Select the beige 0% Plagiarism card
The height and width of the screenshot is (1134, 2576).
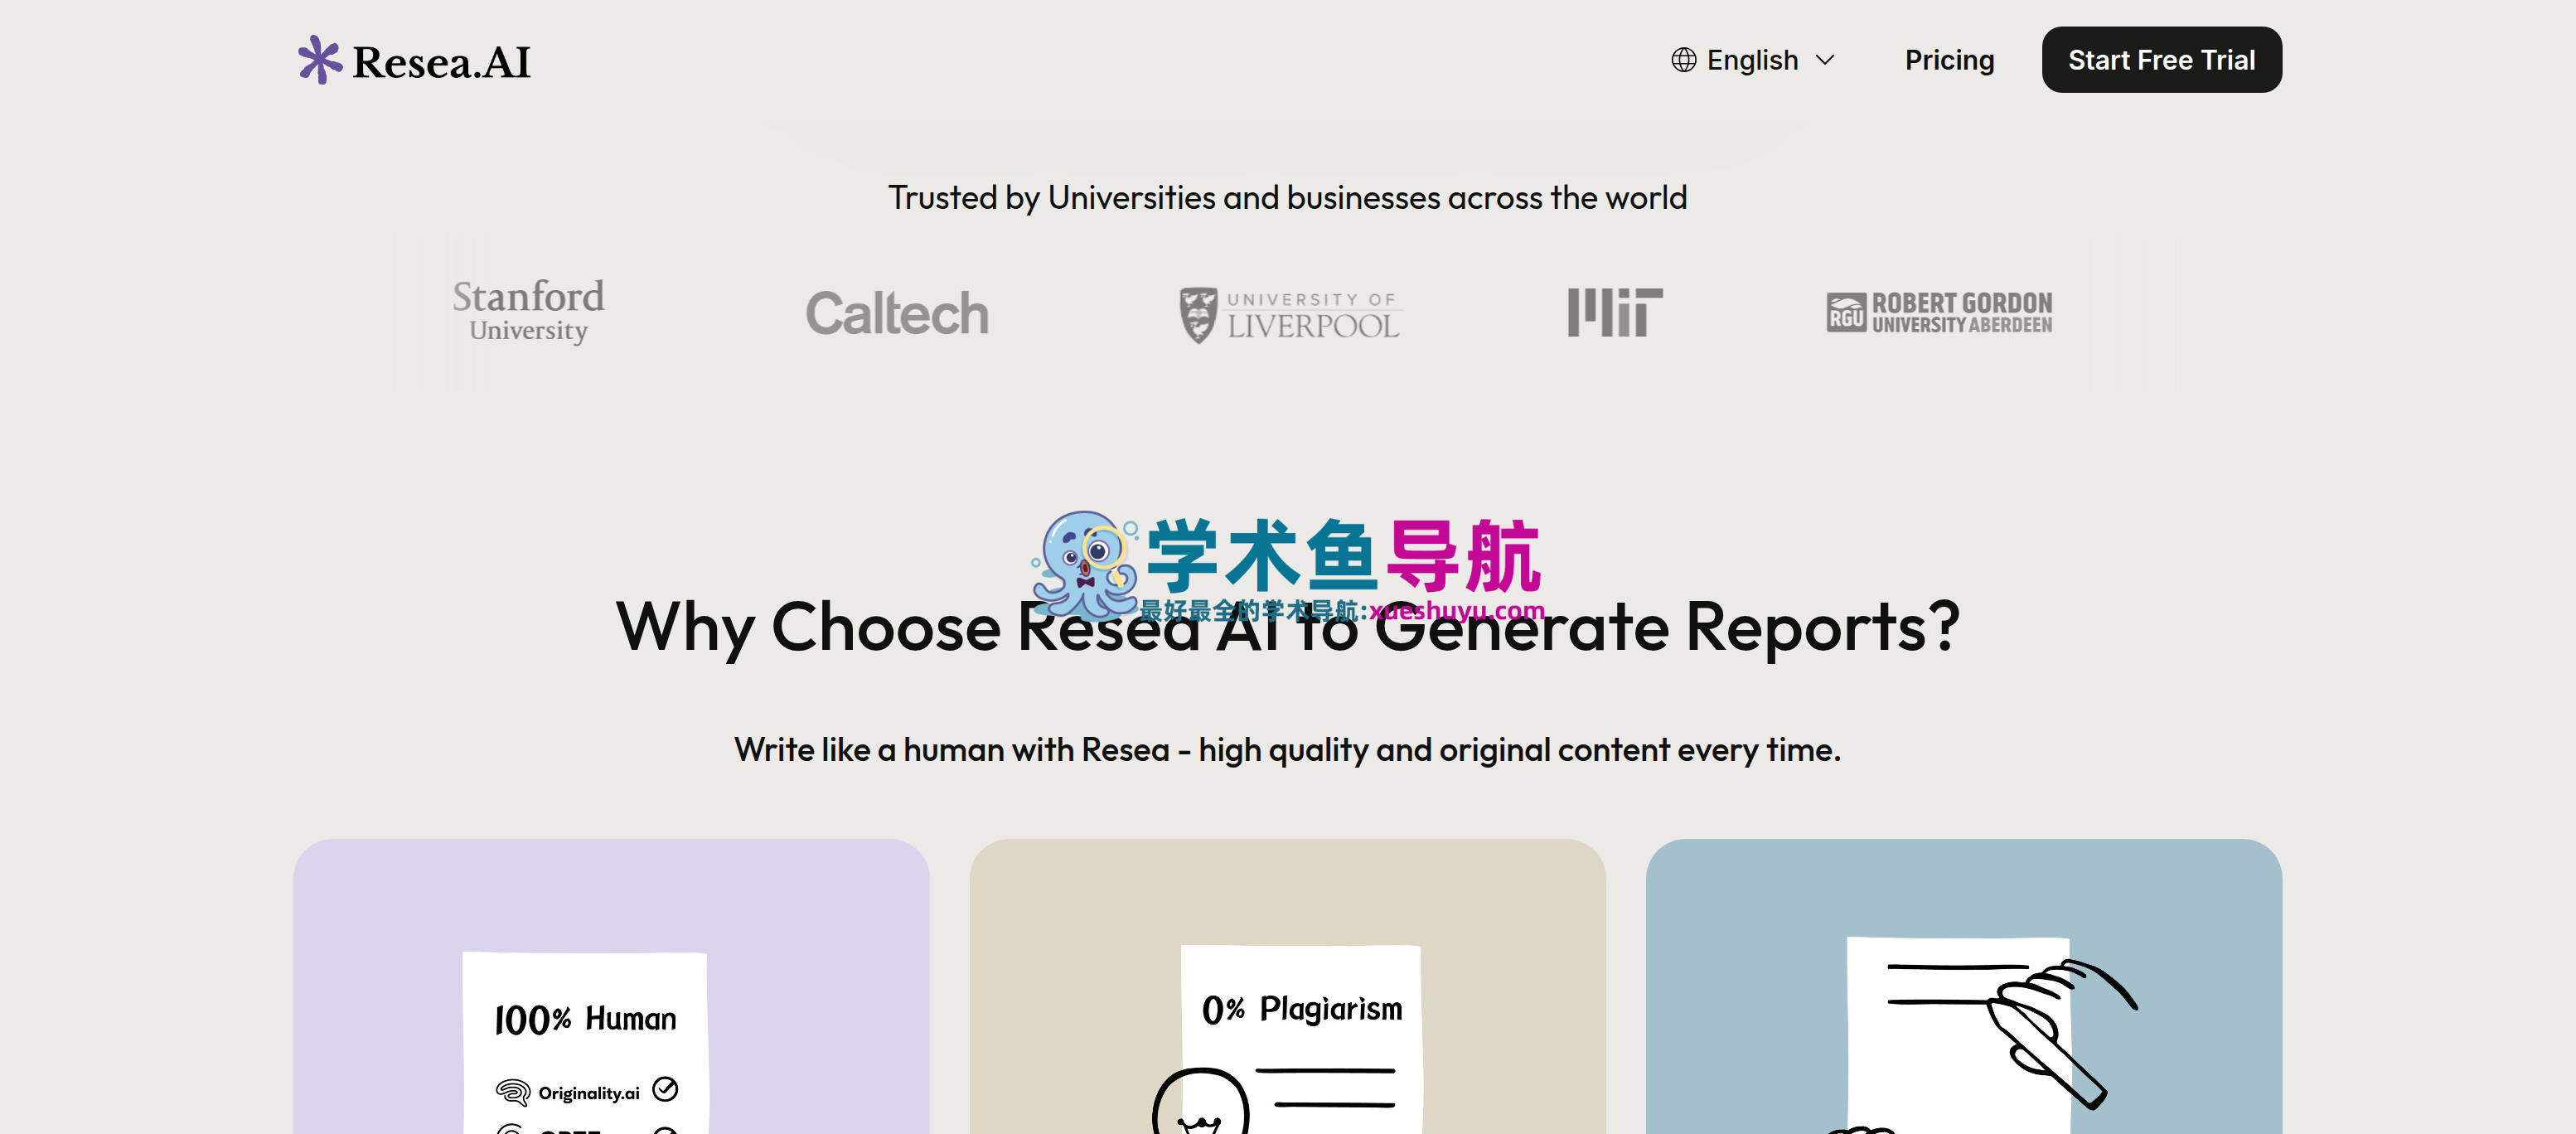(x=1287, y=986)
